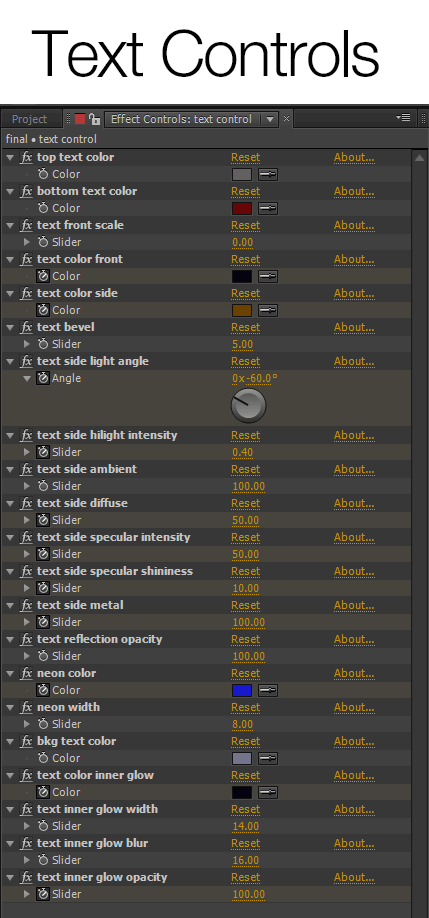Toggle stopwatch for text side diffuse Slider

[x=43, y=520]
